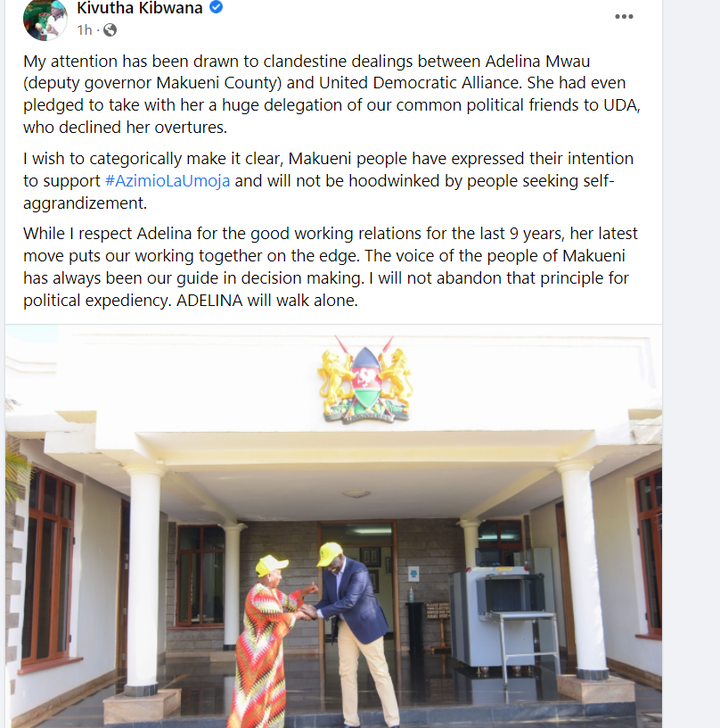Open the attached post photo
The width and height of the screenshot is (720, 728).
pyautogui.click(x=333, y=526)
